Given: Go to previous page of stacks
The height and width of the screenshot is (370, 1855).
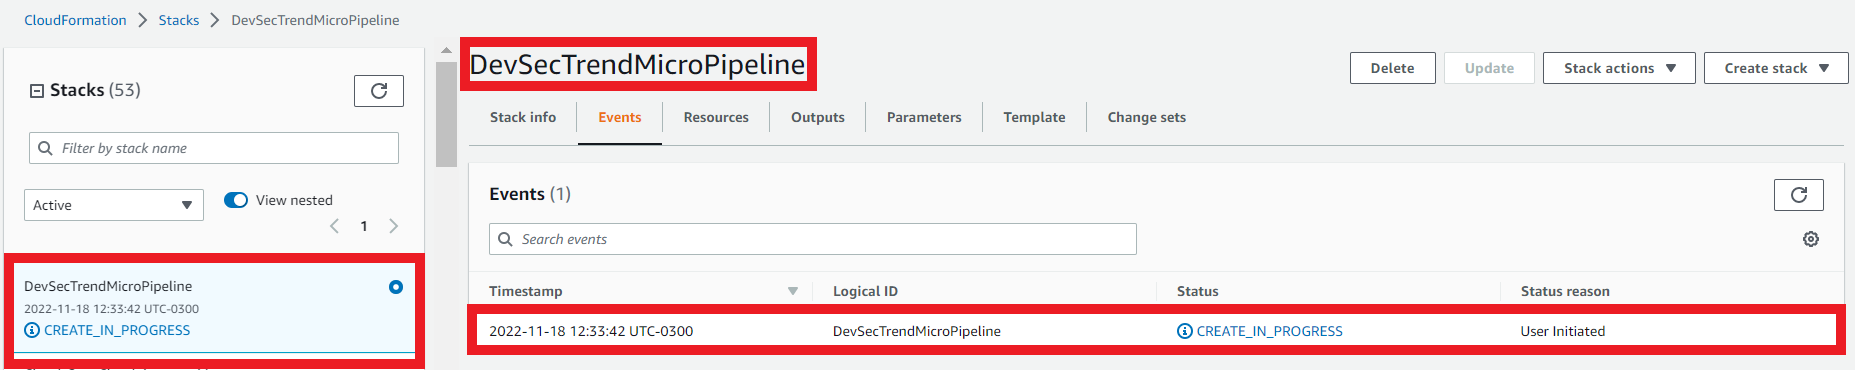Looking at the screenshot, I should pyautogui.click(x=334, y=226).
